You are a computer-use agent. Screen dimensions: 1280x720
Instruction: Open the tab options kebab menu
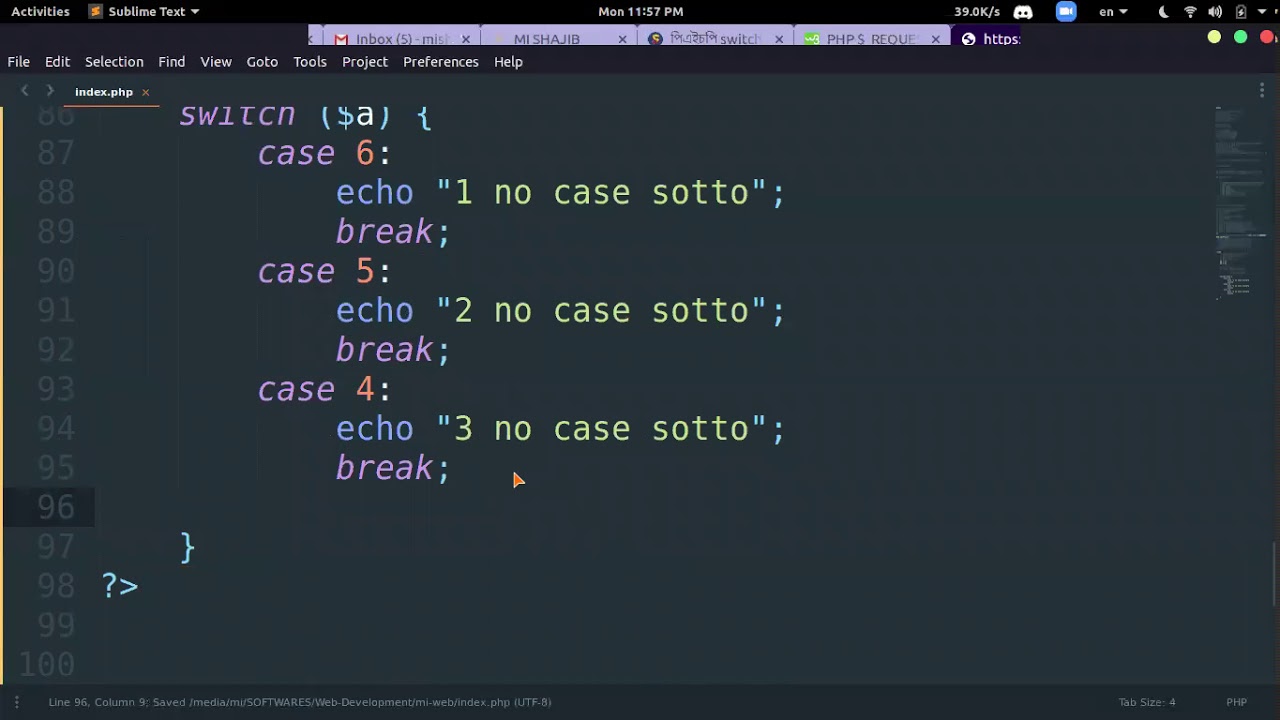point(1262,91)
